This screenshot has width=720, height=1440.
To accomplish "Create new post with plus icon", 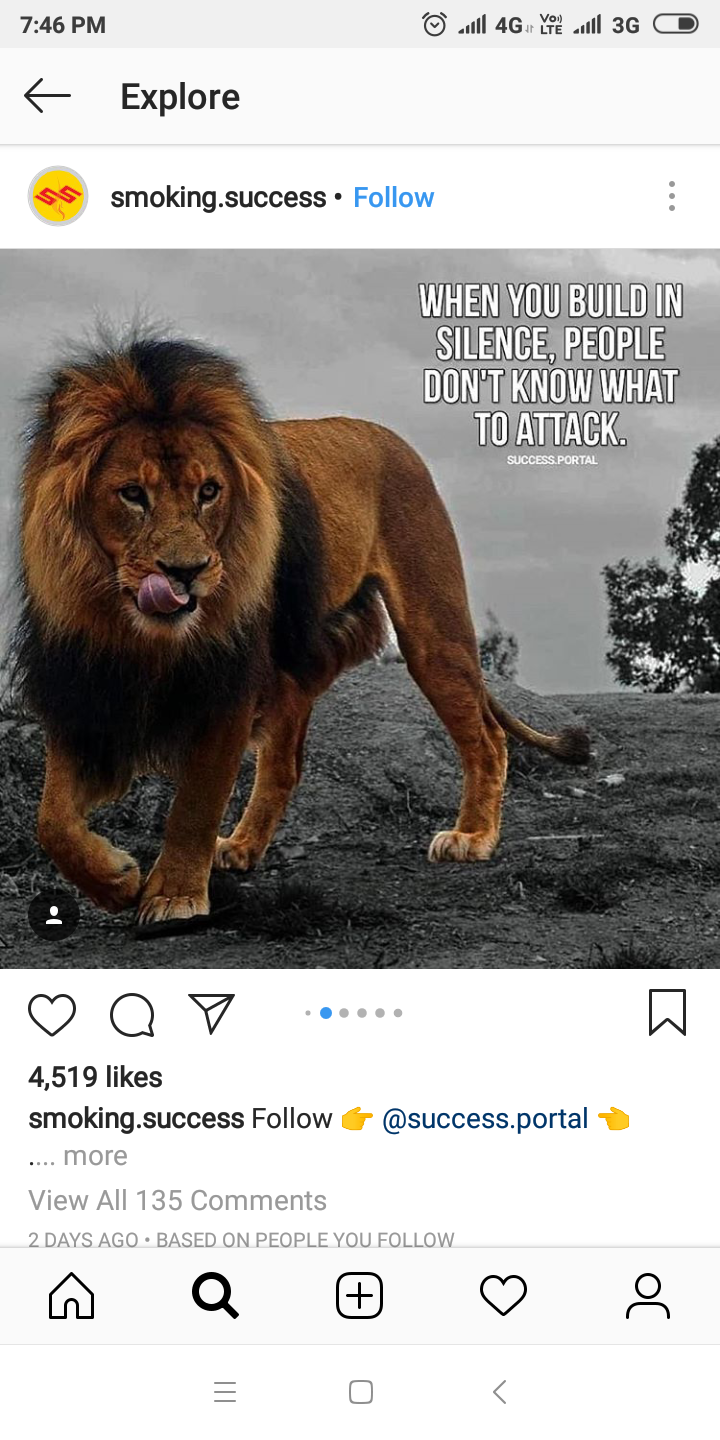I will [x=359, y=1296].
